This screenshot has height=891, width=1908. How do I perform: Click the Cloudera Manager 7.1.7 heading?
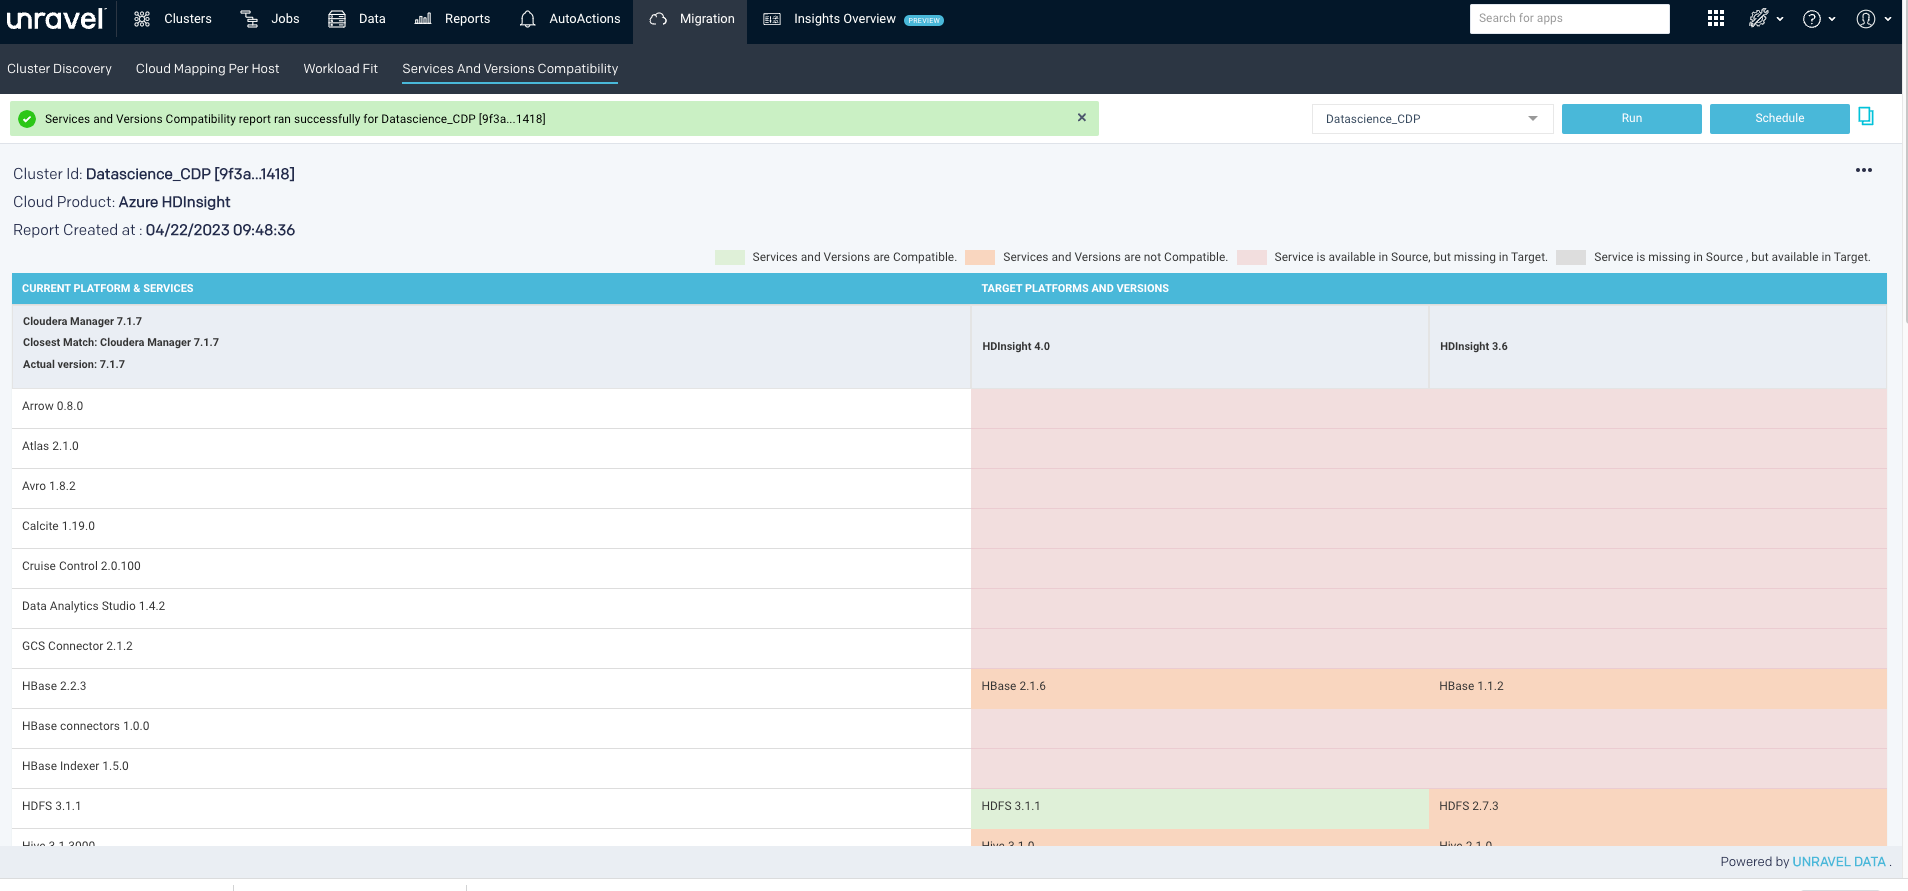82,322
